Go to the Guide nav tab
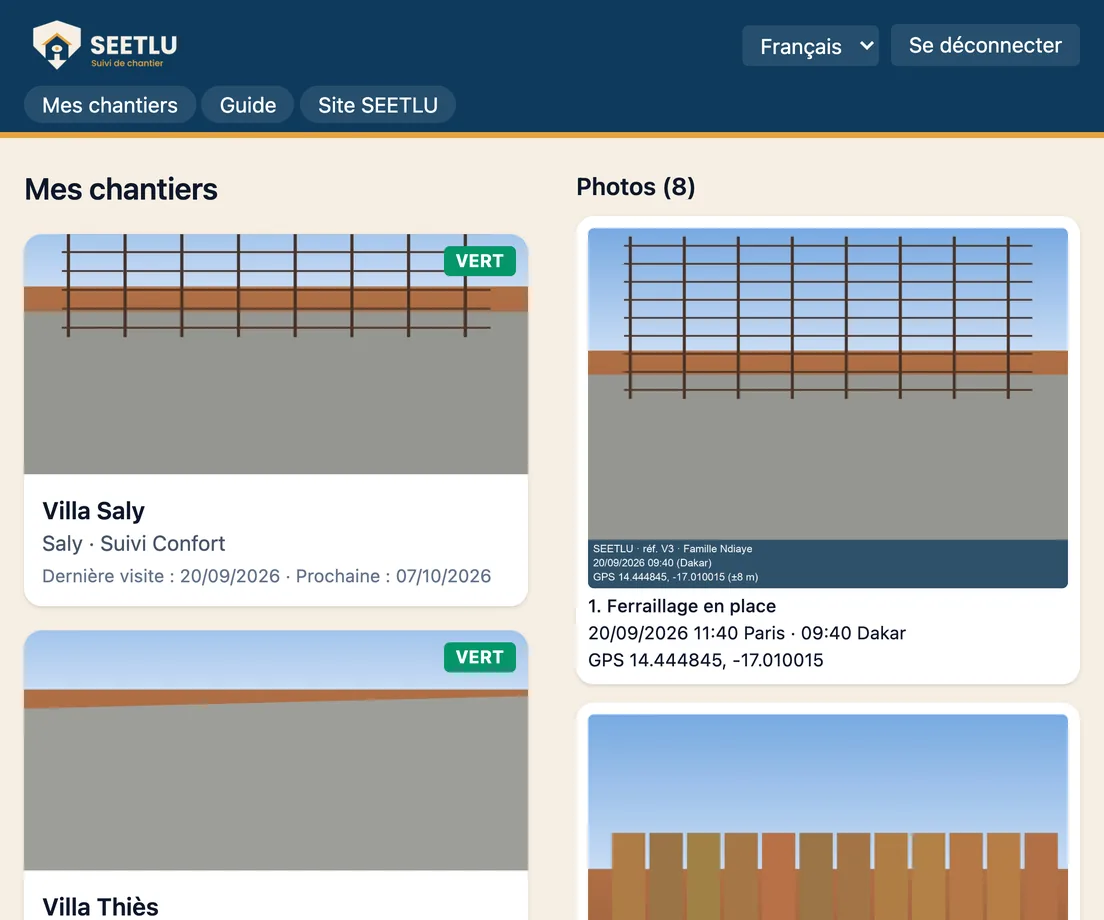 pos(248,105)
